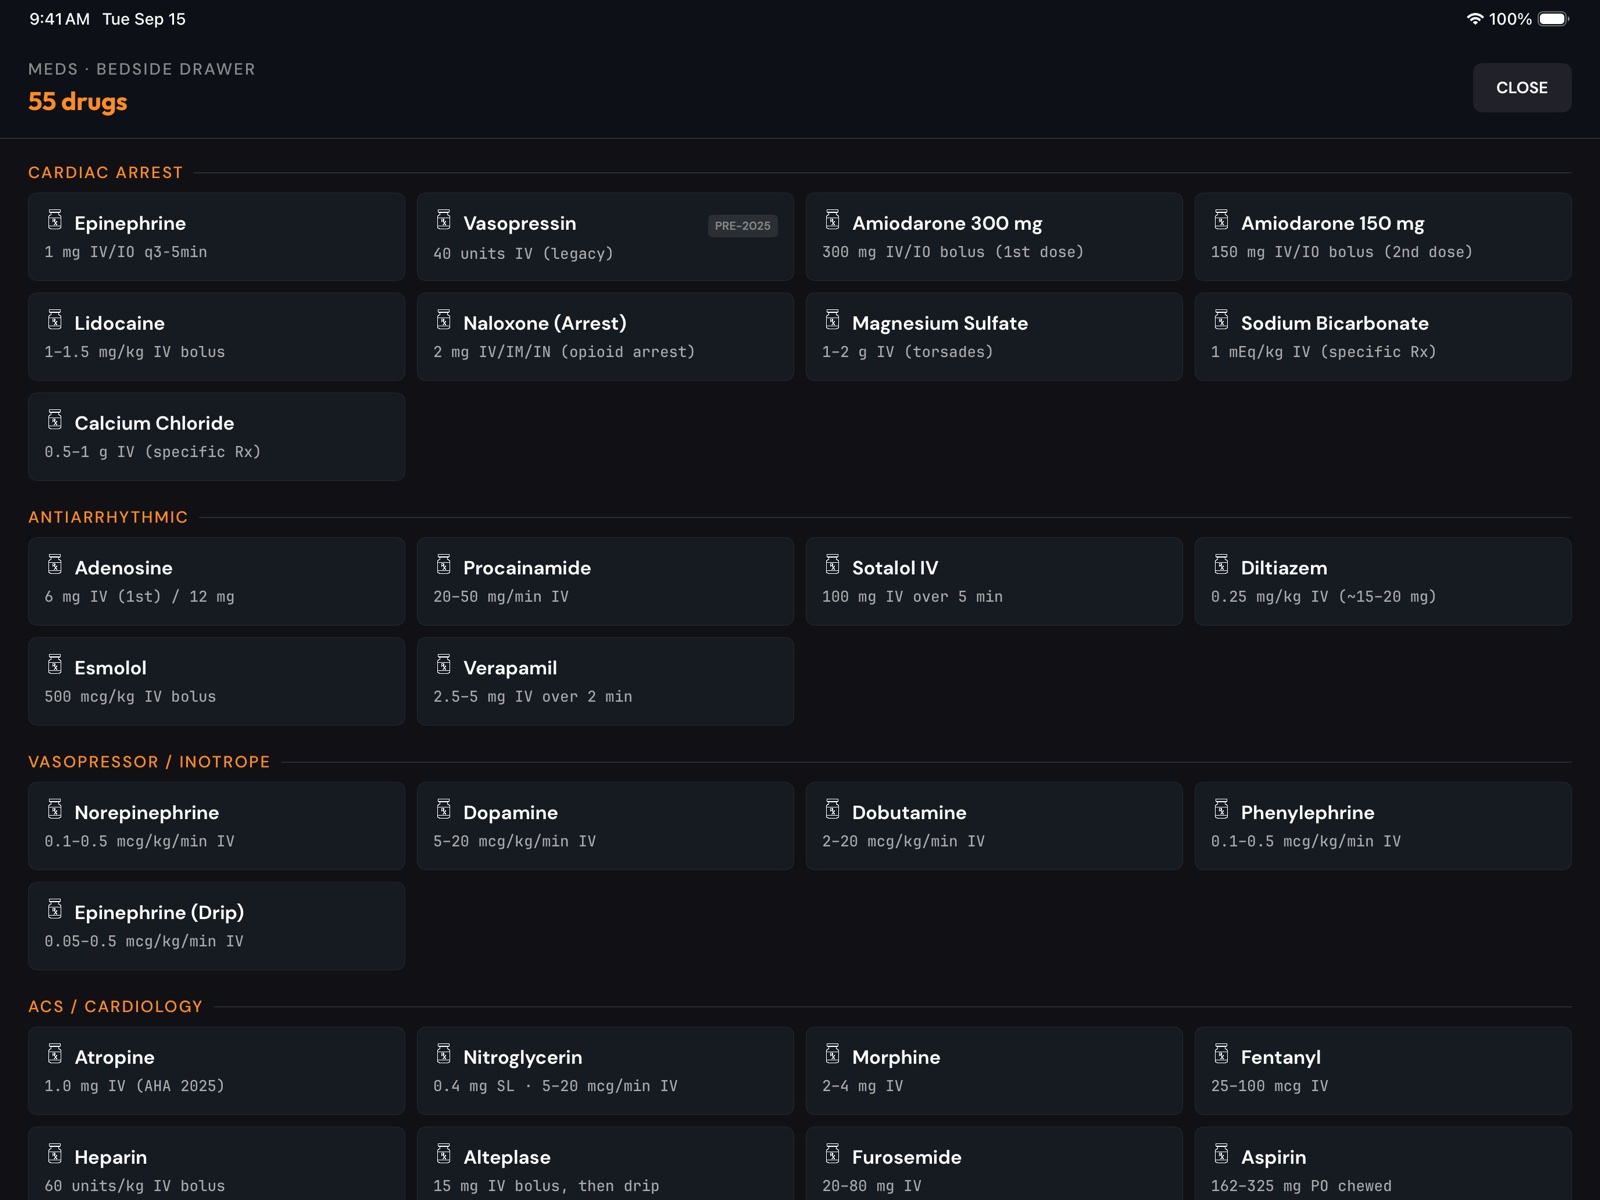The image size is (1600, 1200).
Task: Tap the Sodium Bicarbonate bottle icon
Action: (x=1222, y=320)
